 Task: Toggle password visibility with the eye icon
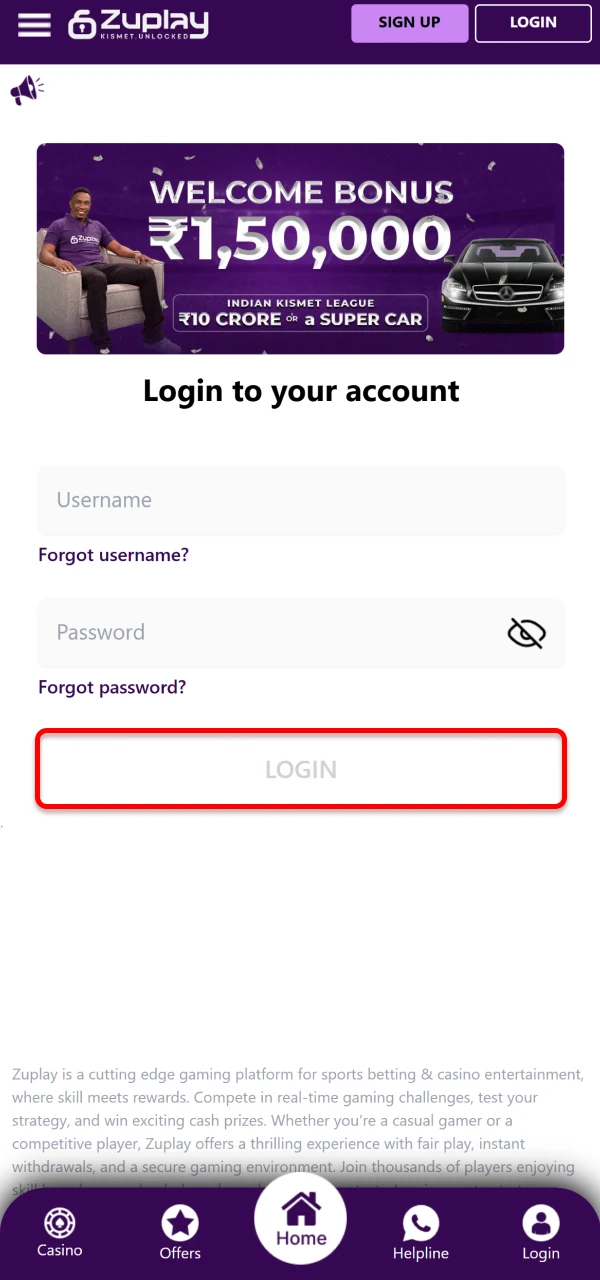(527, 632)
